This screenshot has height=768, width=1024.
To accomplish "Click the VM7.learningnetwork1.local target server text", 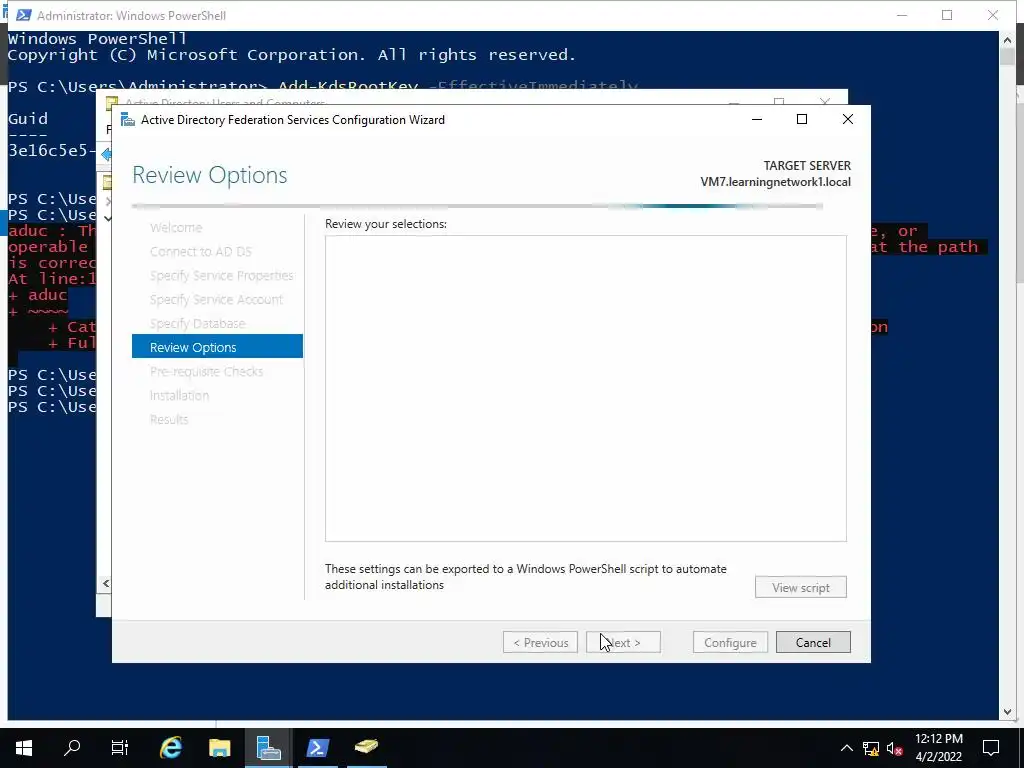I will coord(775,182).
